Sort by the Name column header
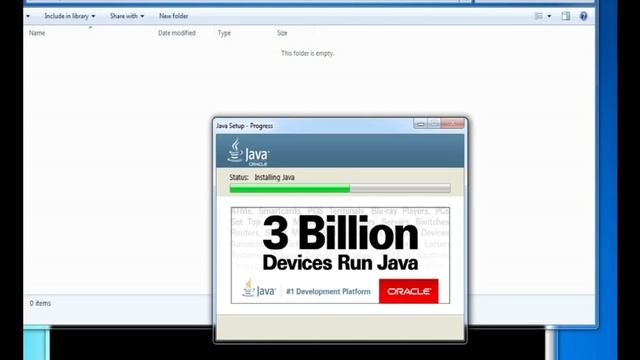The width and height of the screenshot is (640, 360). click(x=37, y=33)
